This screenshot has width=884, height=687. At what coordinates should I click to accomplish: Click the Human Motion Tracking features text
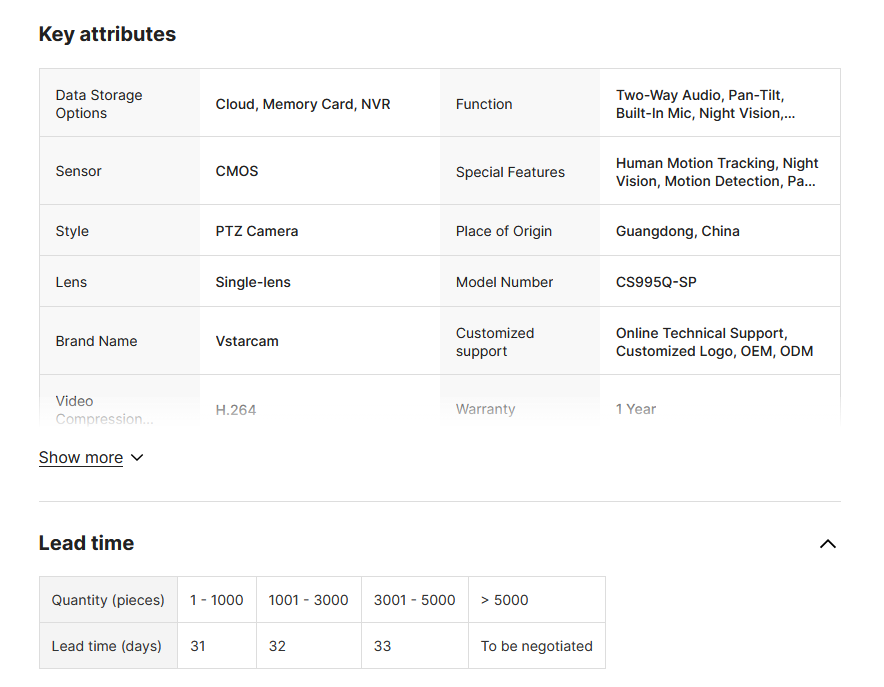point(716,172)
